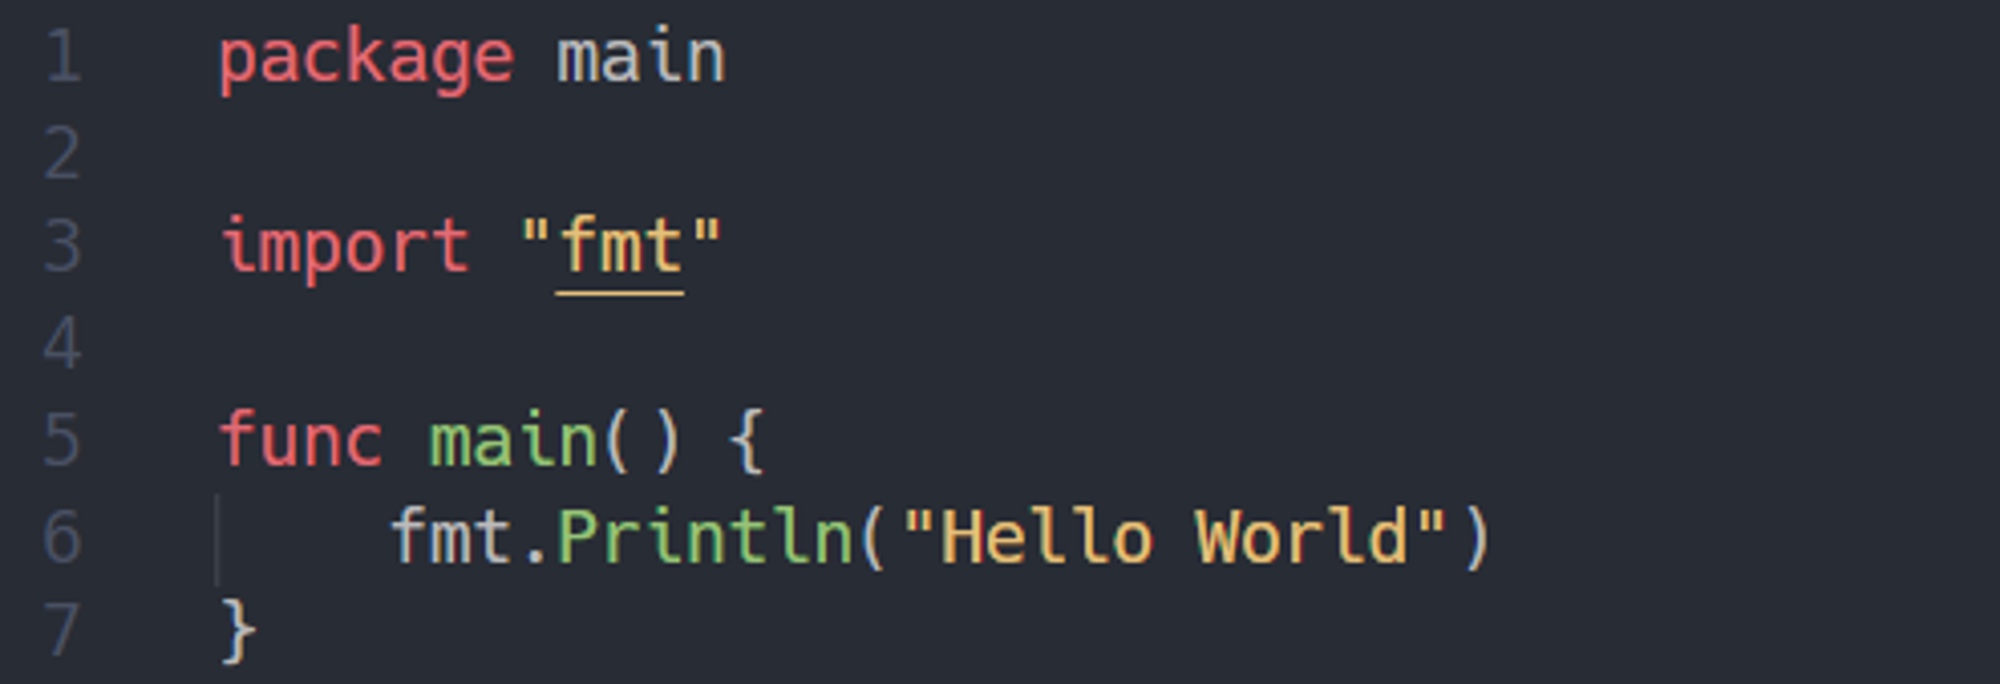Click line number 7 in gutter

click(x=62, y=630)
